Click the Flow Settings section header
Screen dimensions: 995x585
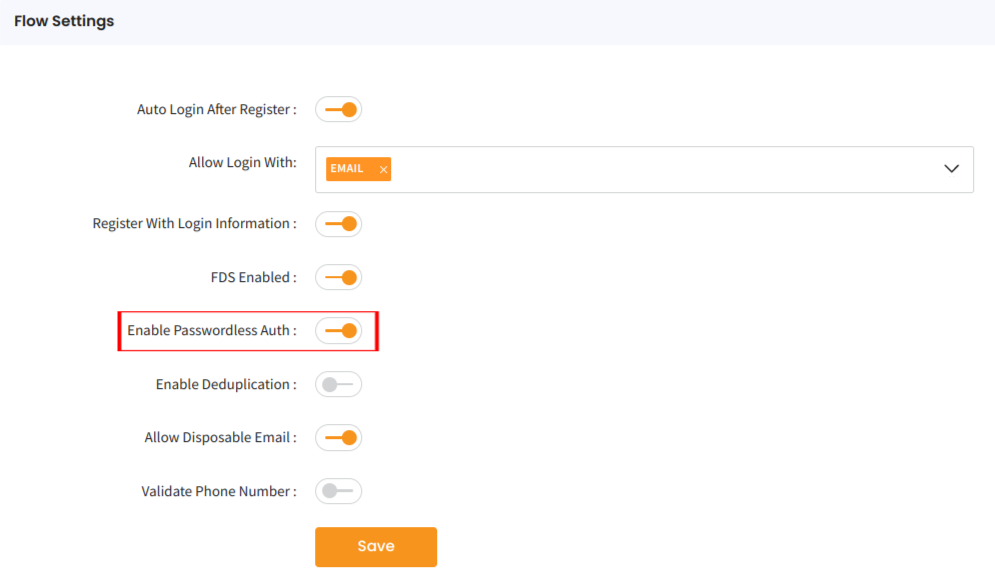pos(64,21)
